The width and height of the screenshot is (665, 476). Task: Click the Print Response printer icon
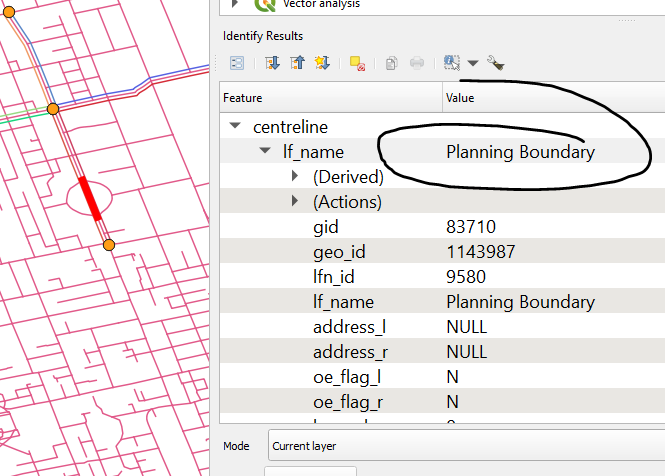(x=417, y=63)
